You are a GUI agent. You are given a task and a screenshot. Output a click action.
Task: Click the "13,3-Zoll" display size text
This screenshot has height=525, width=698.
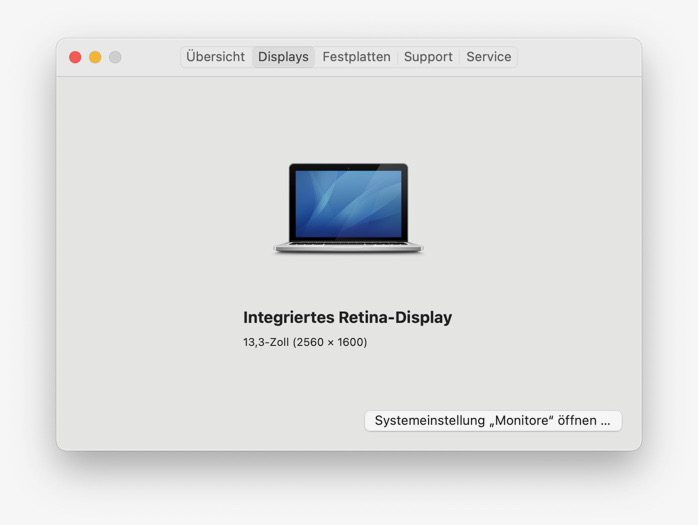coord(265,342)
